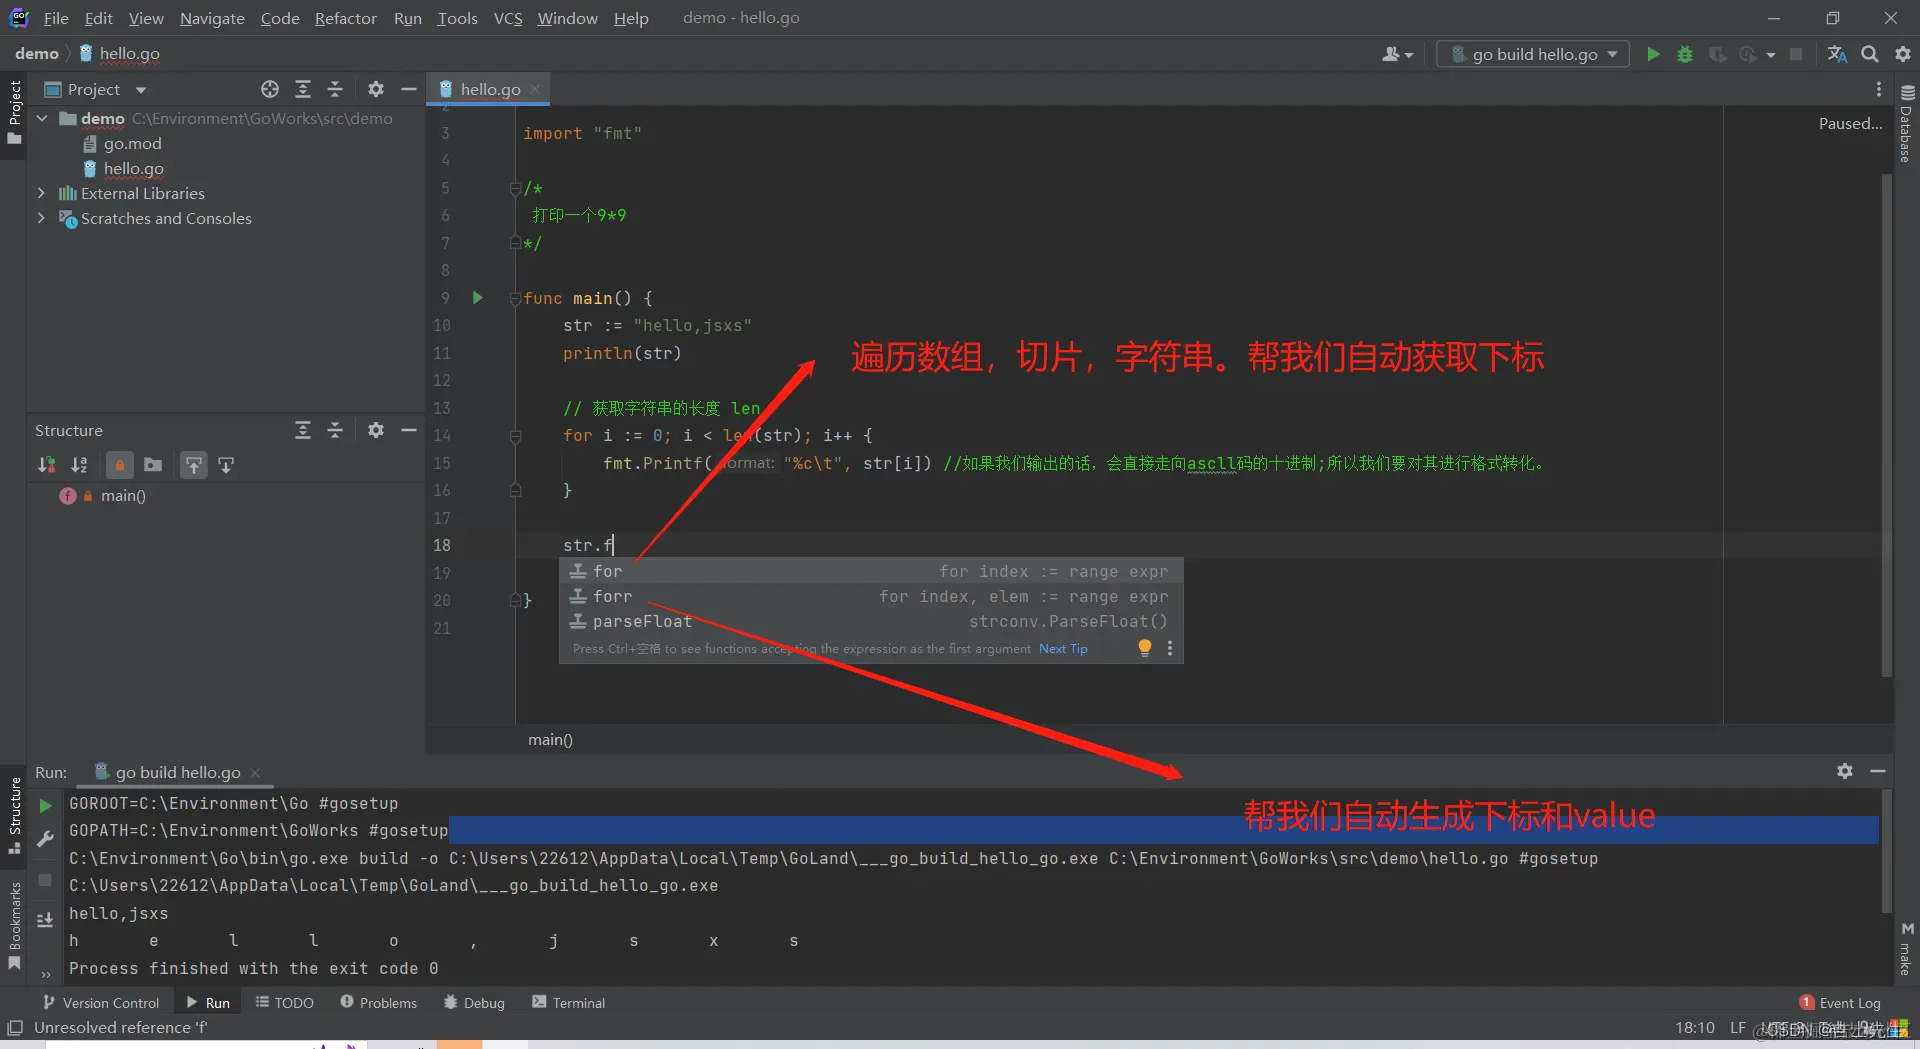This screenshot has width=1920, height=1049.
Task: Close the hello.go editor tab
Action: pos(536,89)
